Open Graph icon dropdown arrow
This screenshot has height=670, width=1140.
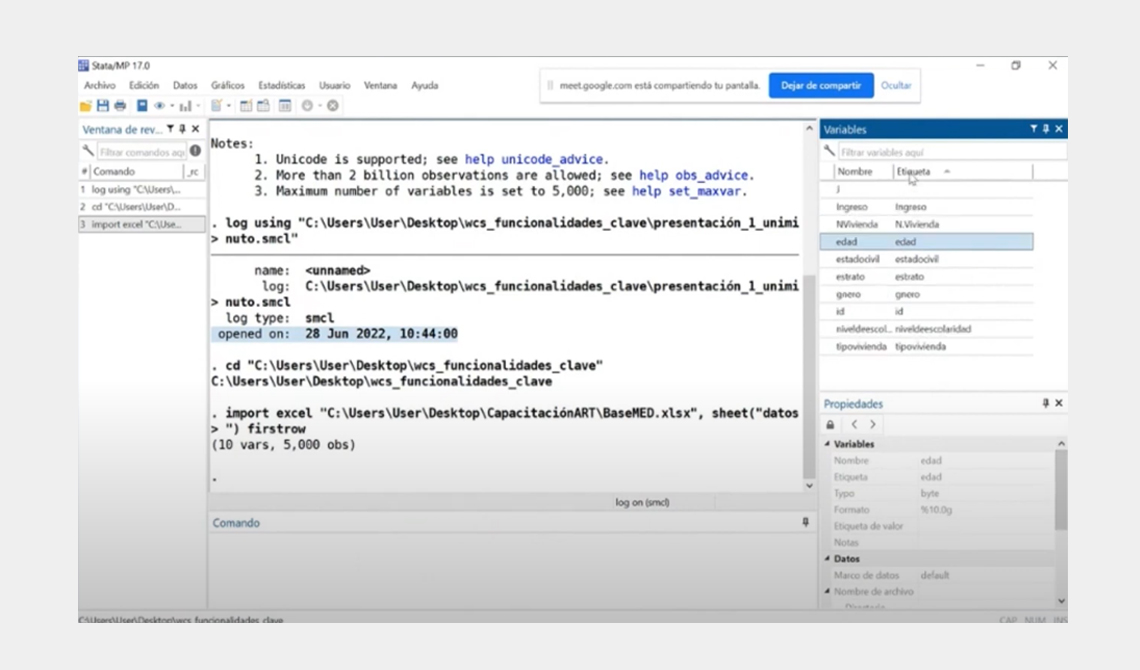point(198,106)
